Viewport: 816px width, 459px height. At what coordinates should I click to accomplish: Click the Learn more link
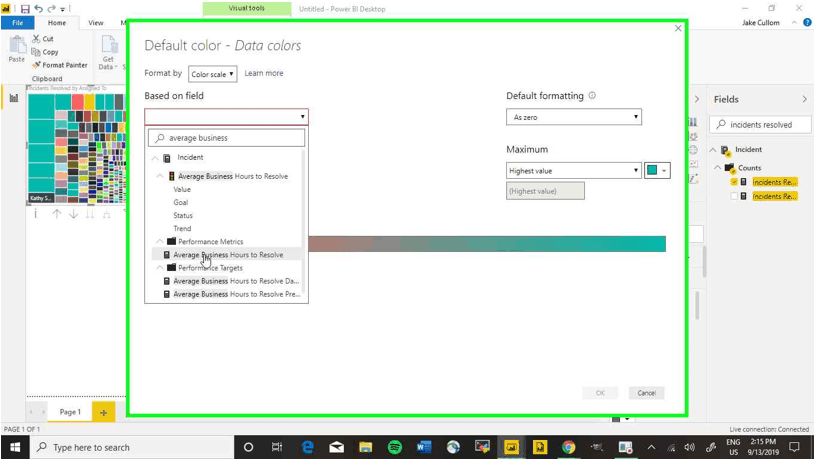tap(264, 73)
